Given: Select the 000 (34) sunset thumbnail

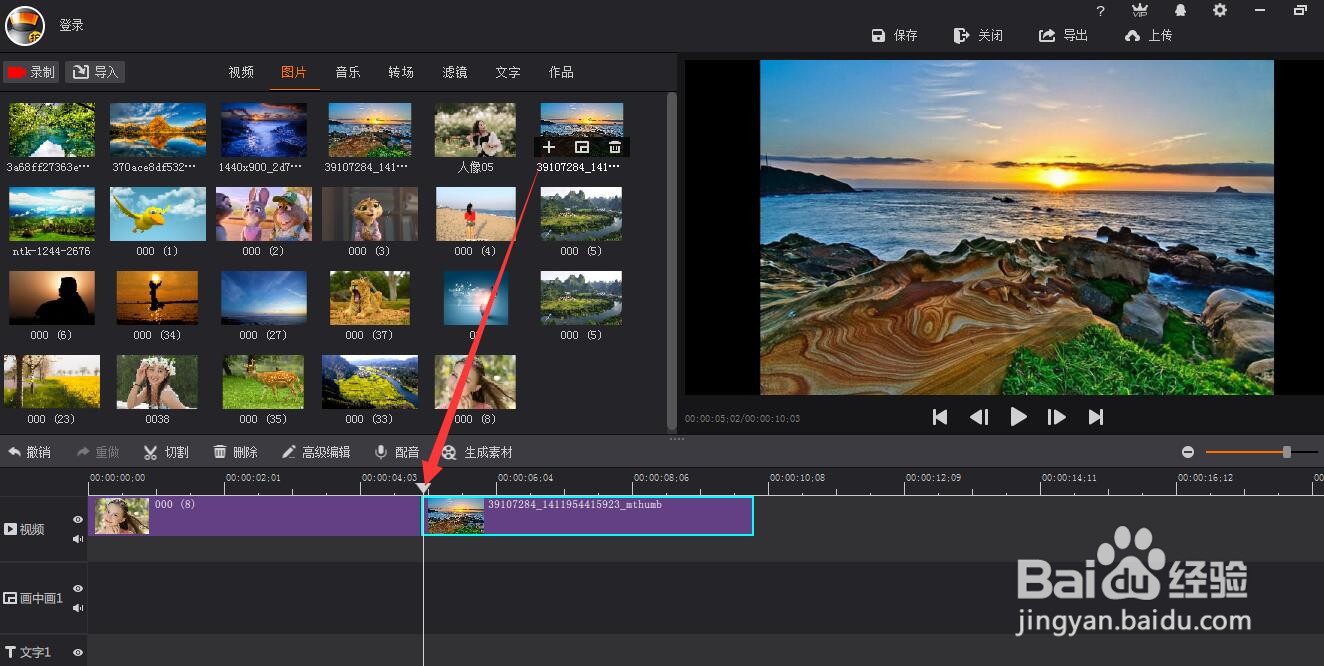Looking at the screenshot, I should [157, 298].
